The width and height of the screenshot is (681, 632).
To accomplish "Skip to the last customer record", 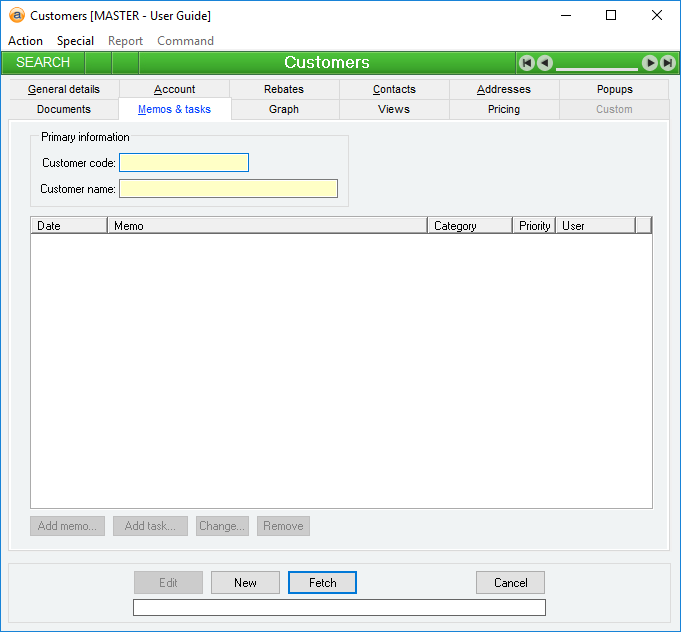I will pos(667,63).
